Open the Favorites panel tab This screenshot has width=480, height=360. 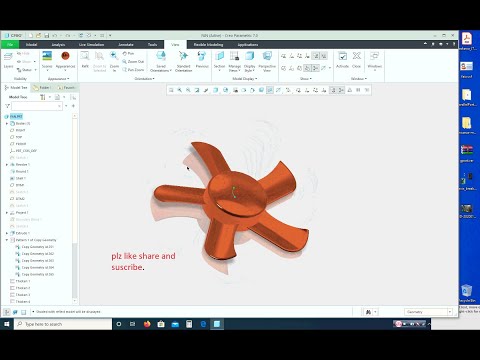(x=66, y=88)
